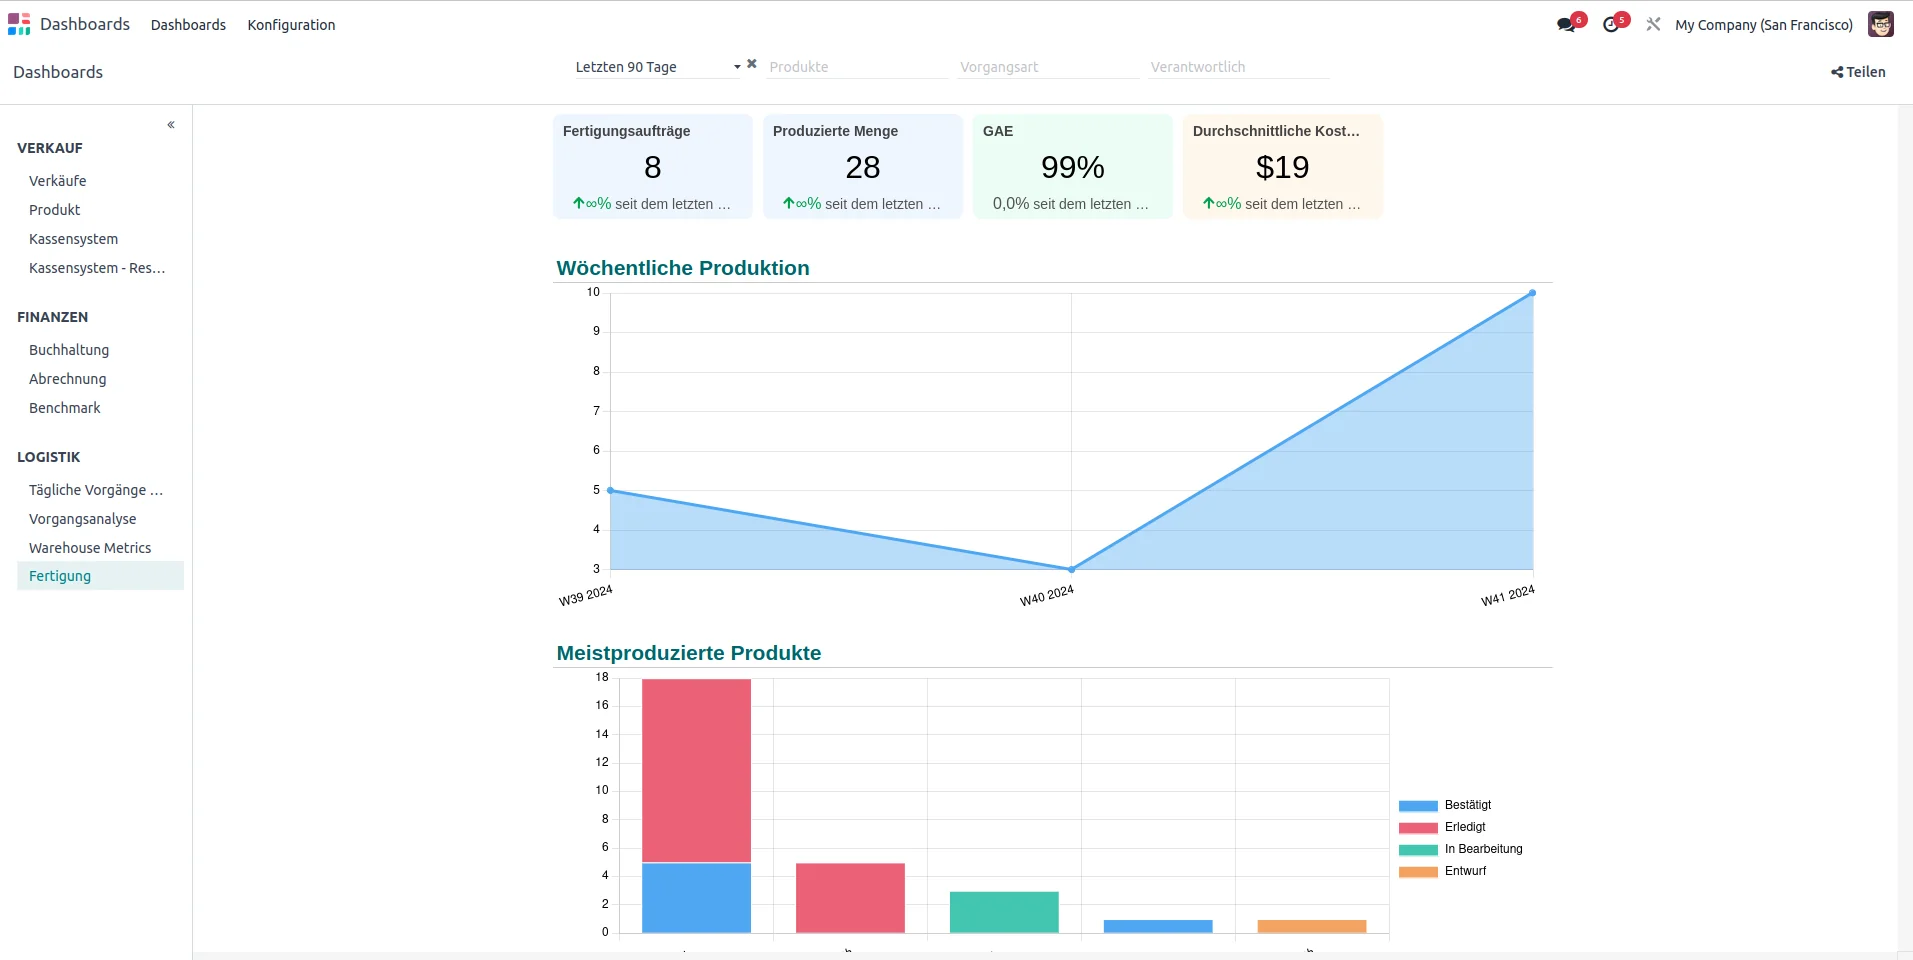Open the developer tools wrench icon

pos(1653,25)
